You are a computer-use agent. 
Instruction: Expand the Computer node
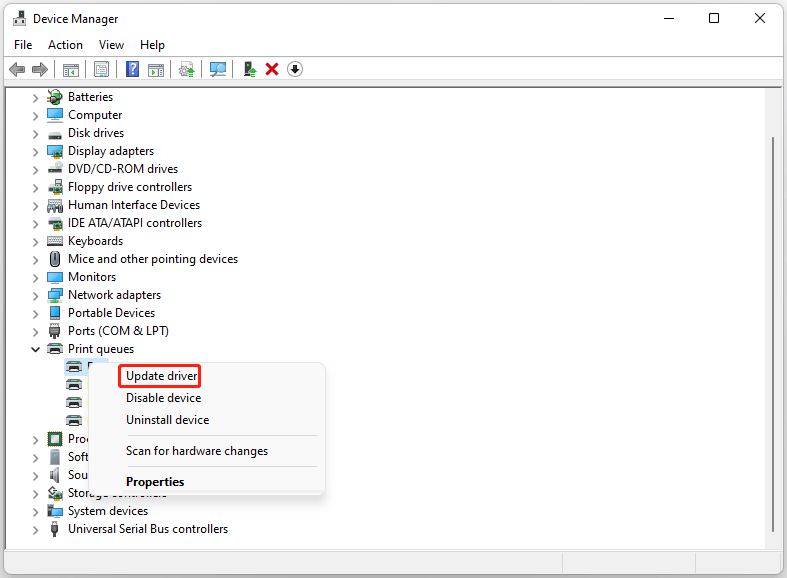[35, 116]
